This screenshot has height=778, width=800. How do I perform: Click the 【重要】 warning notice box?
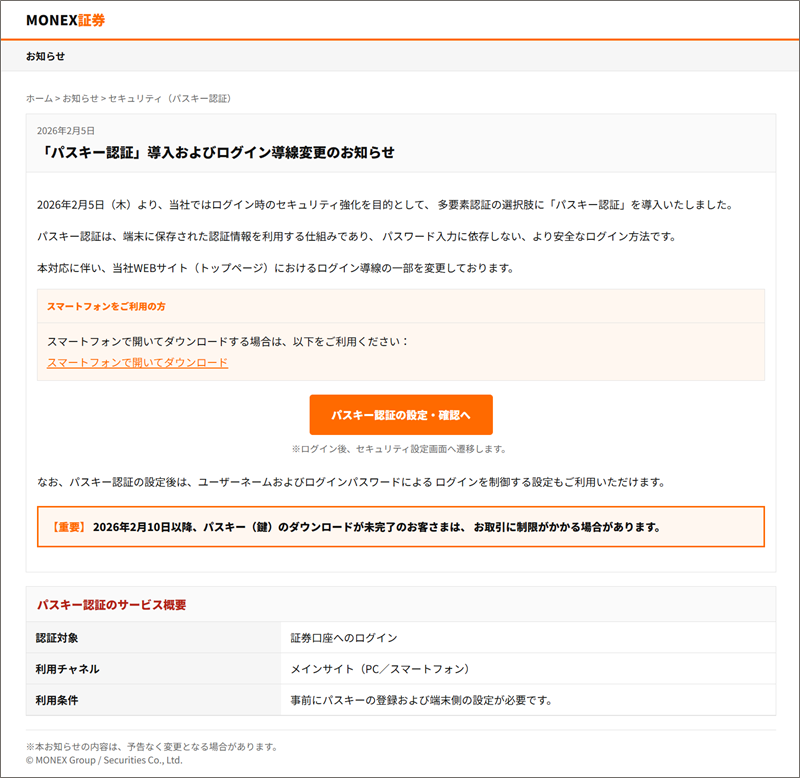[400, 526]
